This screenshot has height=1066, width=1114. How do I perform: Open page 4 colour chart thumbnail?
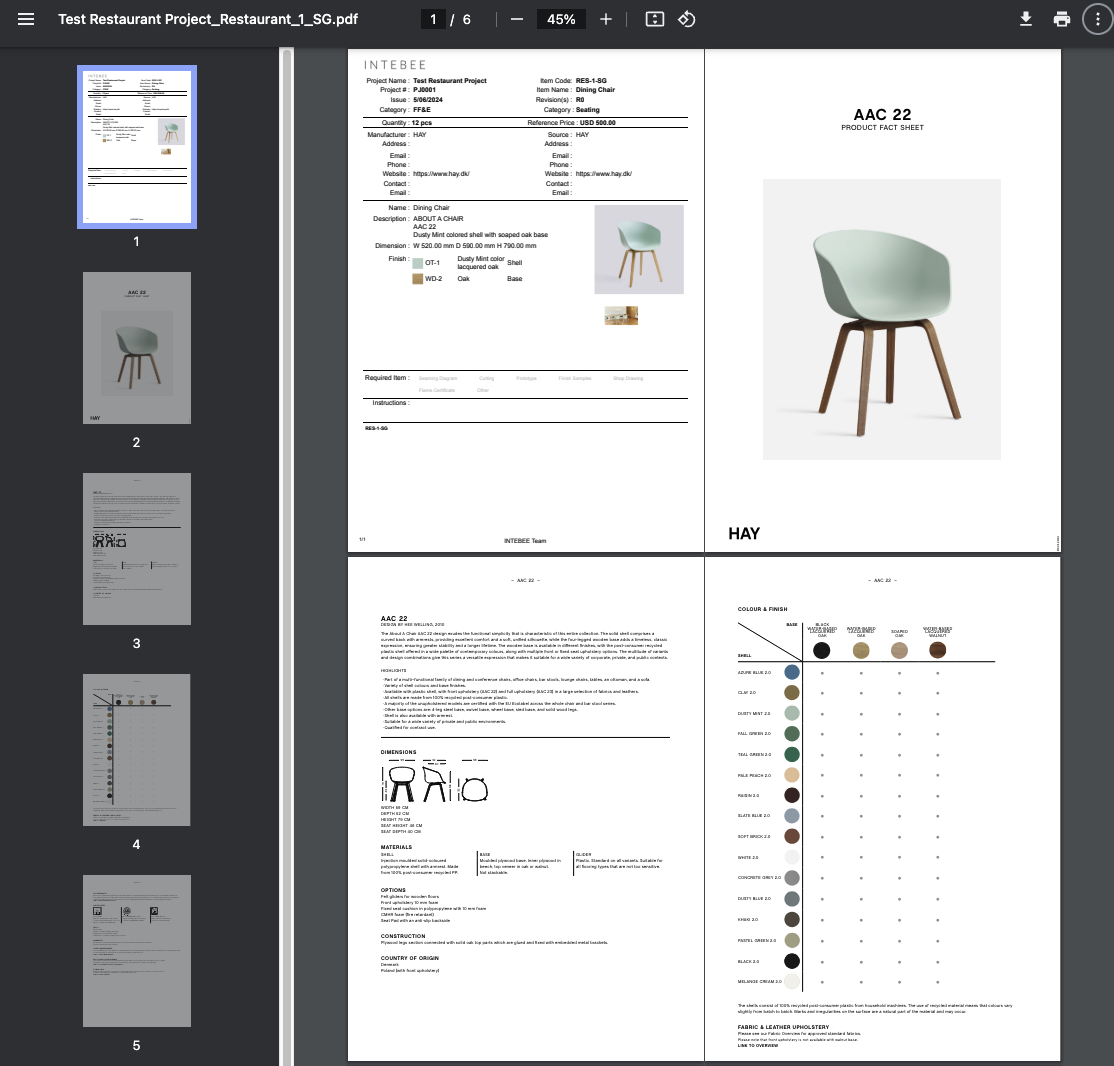coord(136,750)
